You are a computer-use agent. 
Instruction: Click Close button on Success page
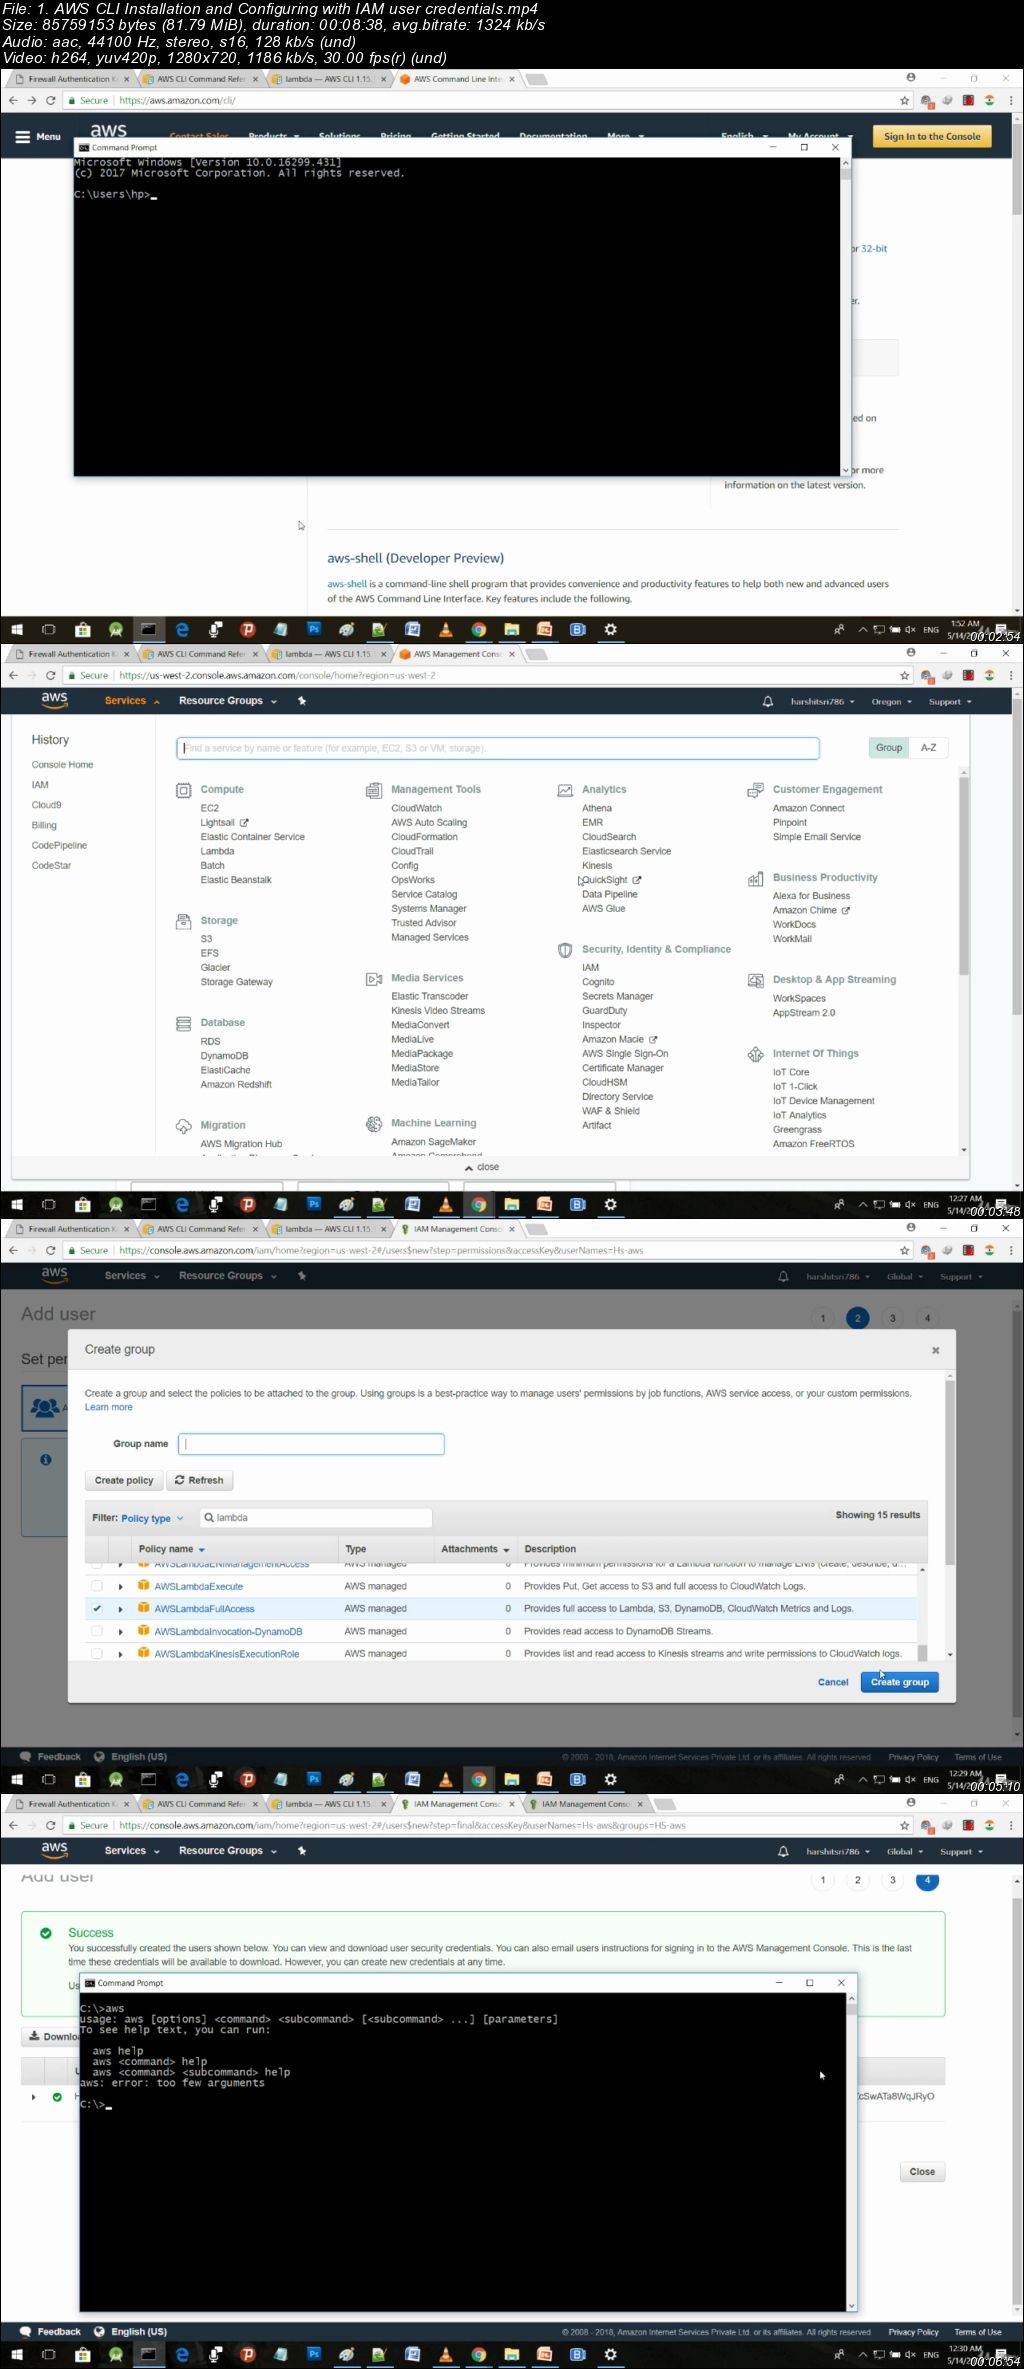click(922, 2172)
